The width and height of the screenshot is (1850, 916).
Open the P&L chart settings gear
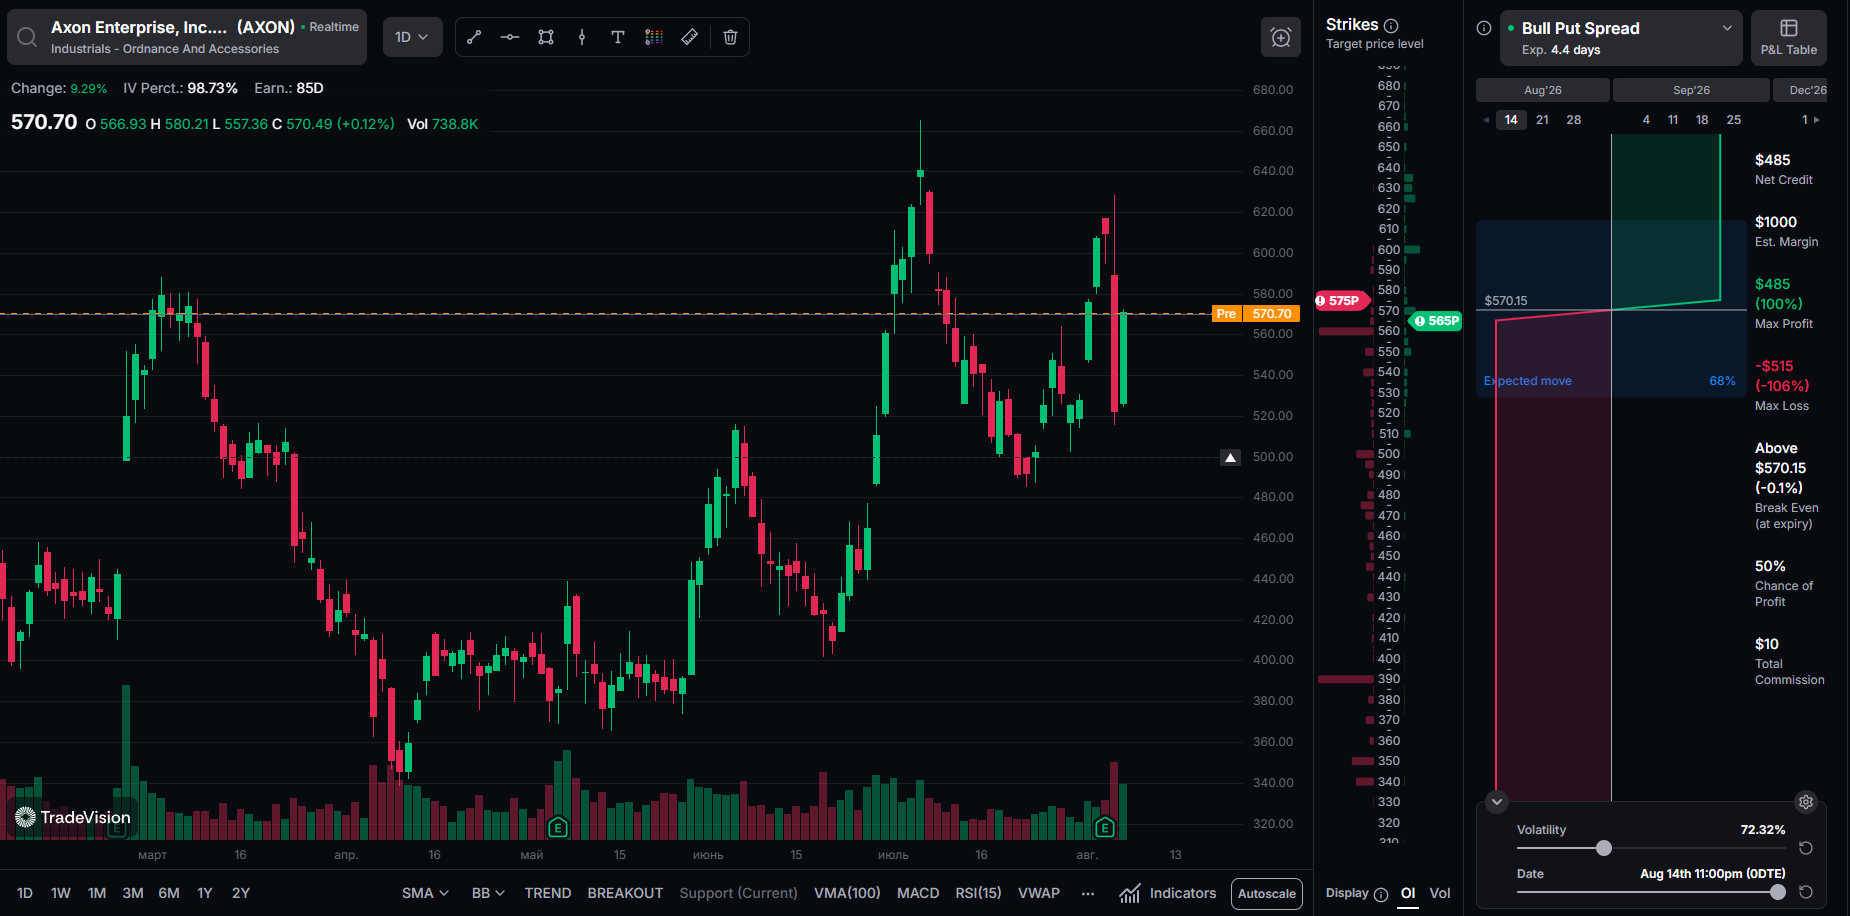[1806, 801]
